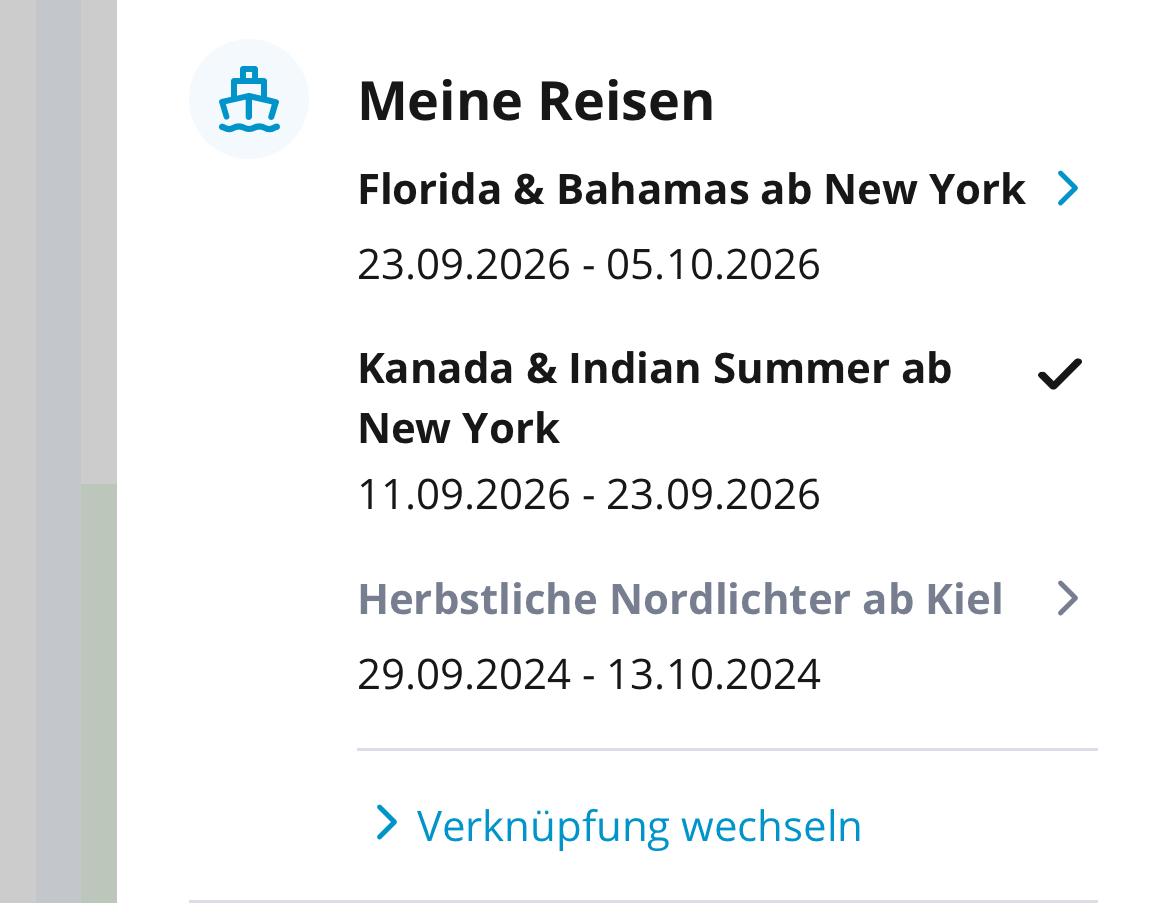The image size is (1170, 903).
Task: Click the date range 23.09.2026 - 05.10.2026
Action: pos(589,265)
